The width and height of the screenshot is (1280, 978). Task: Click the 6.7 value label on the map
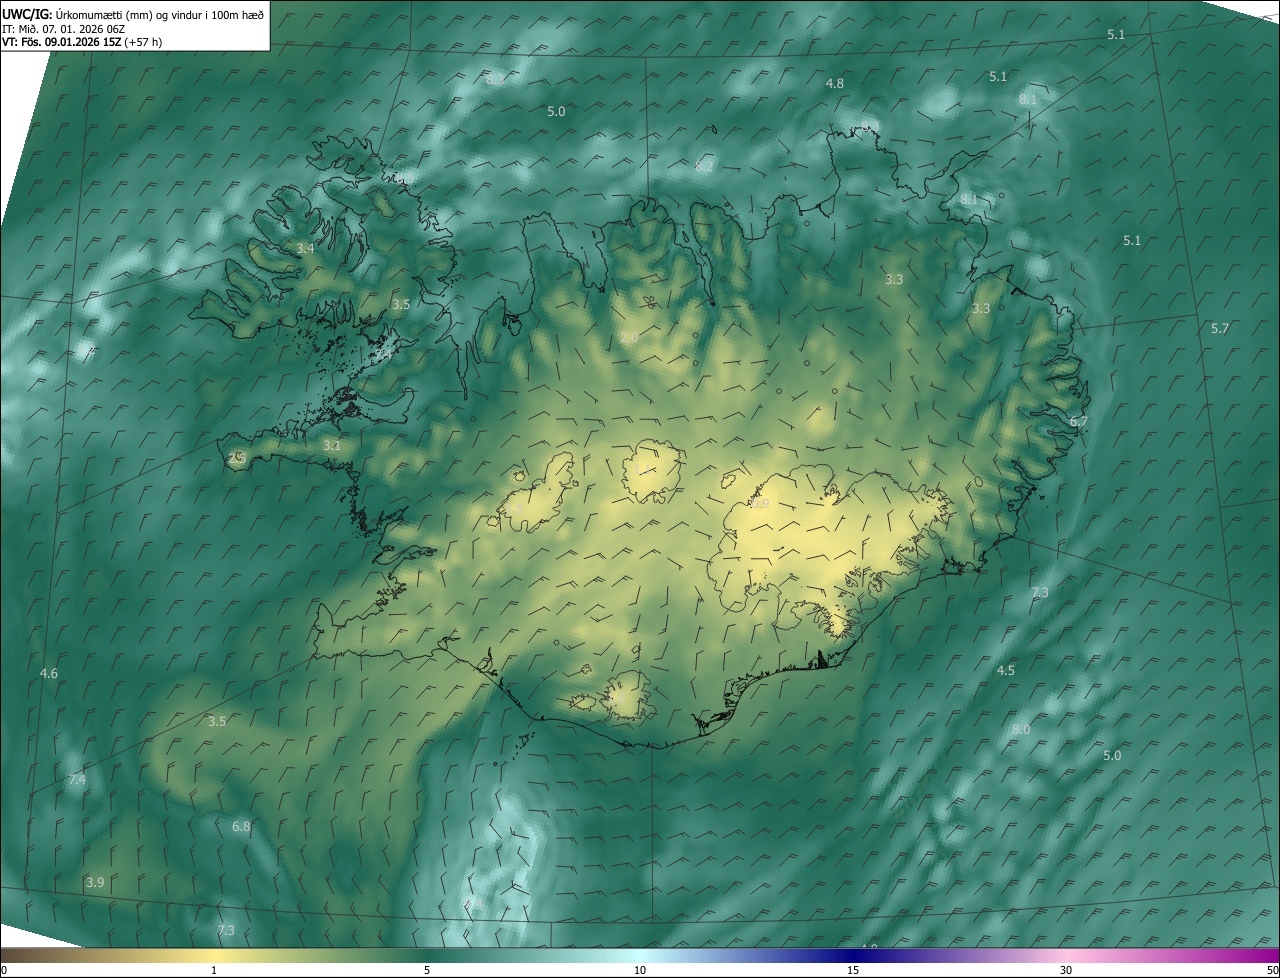[1078, 422]
